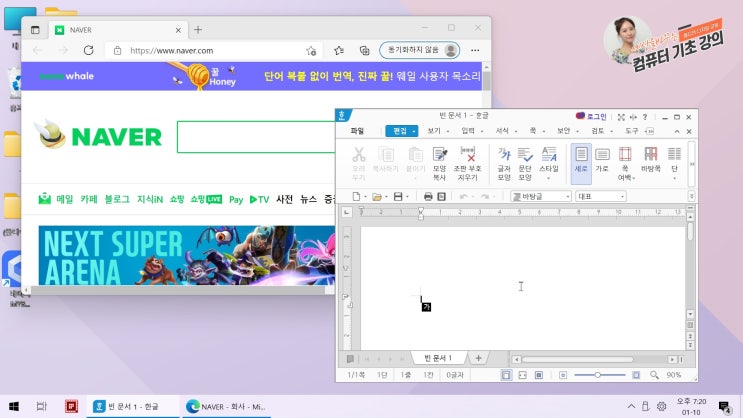The height and width of the screenshot is (418, 743).
Task: Expand dropdown arrow next to new document icon
Action: (365, 196)
